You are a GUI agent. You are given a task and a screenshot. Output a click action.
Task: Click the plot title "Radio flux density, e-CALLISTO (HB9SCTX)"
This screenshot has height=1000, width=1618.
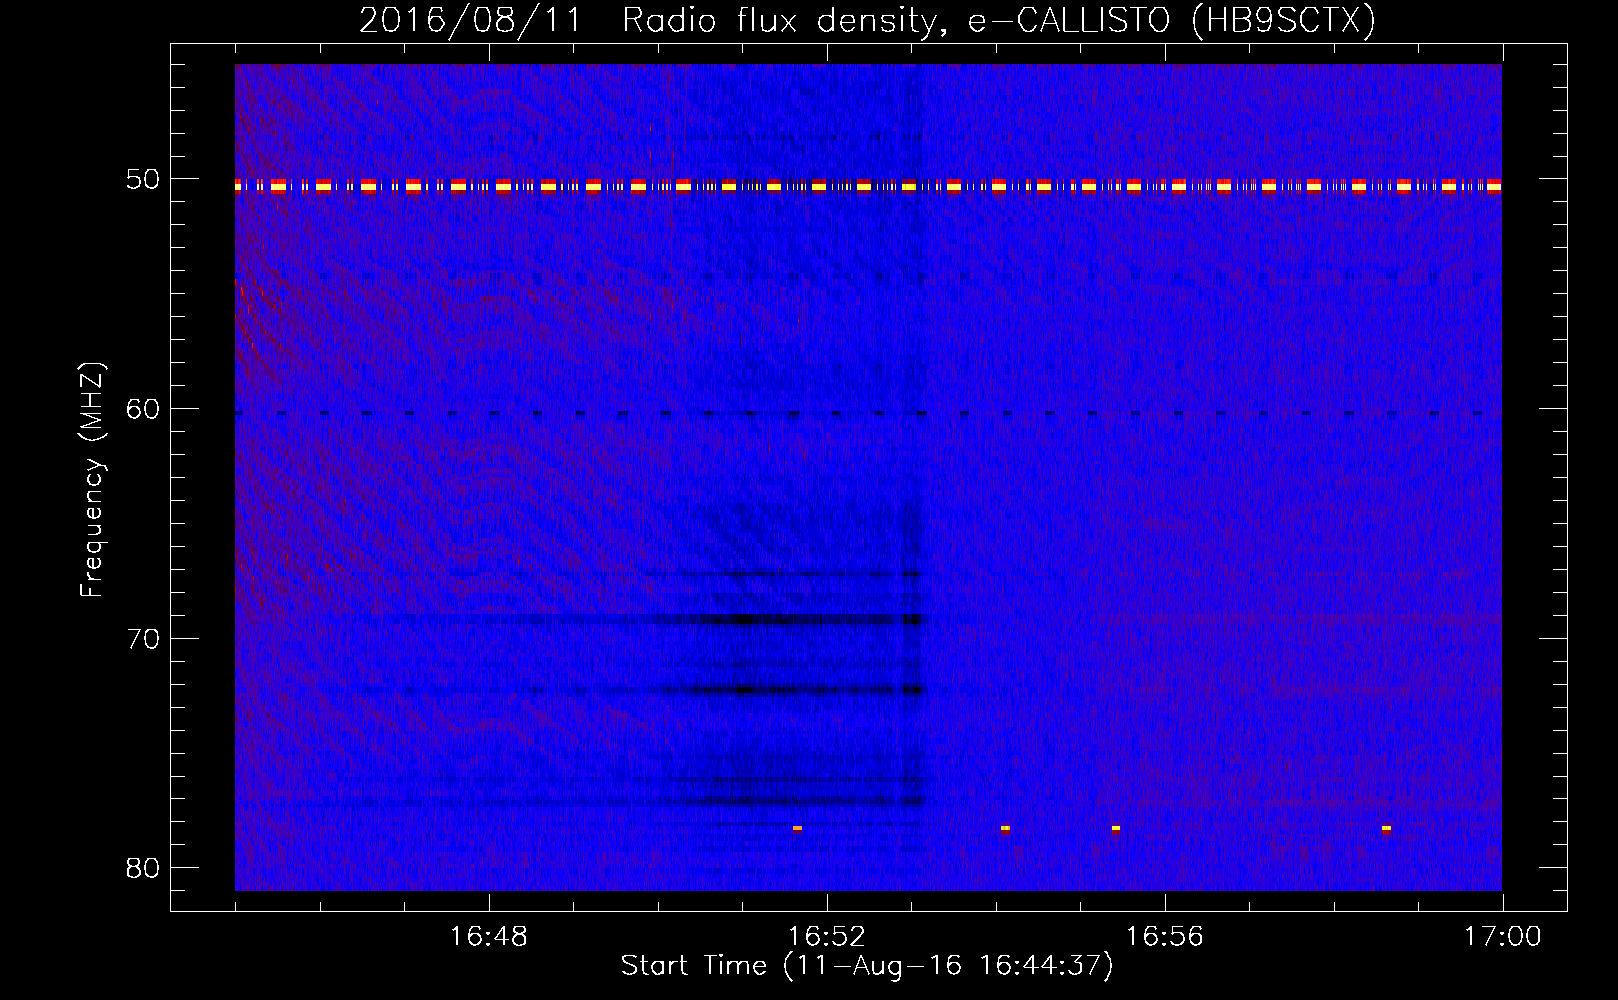pyautogui.click(x=999, y=20)
